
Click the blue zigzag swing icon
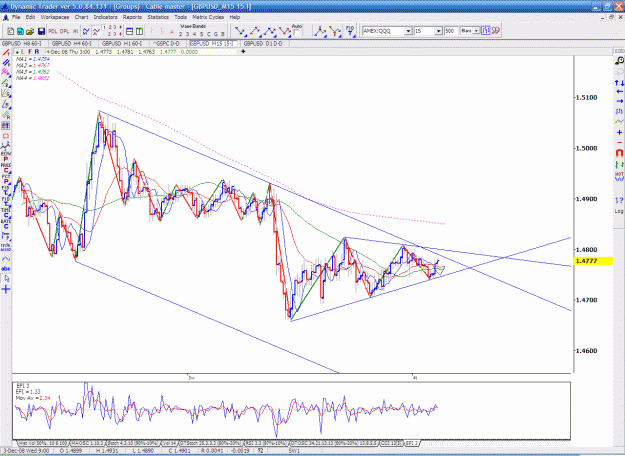(86, 31)
